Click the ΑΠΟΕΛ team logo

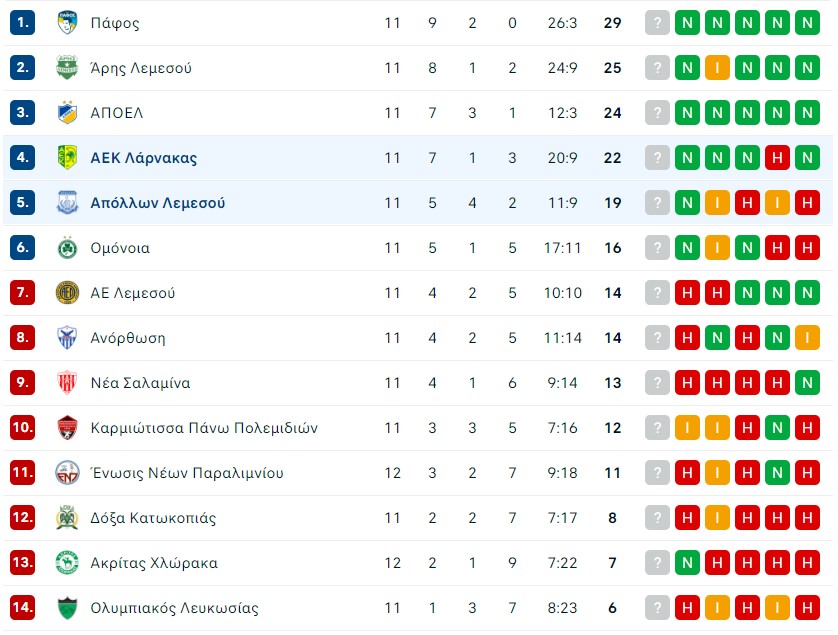pyautogui.click(x=67, y=113)
